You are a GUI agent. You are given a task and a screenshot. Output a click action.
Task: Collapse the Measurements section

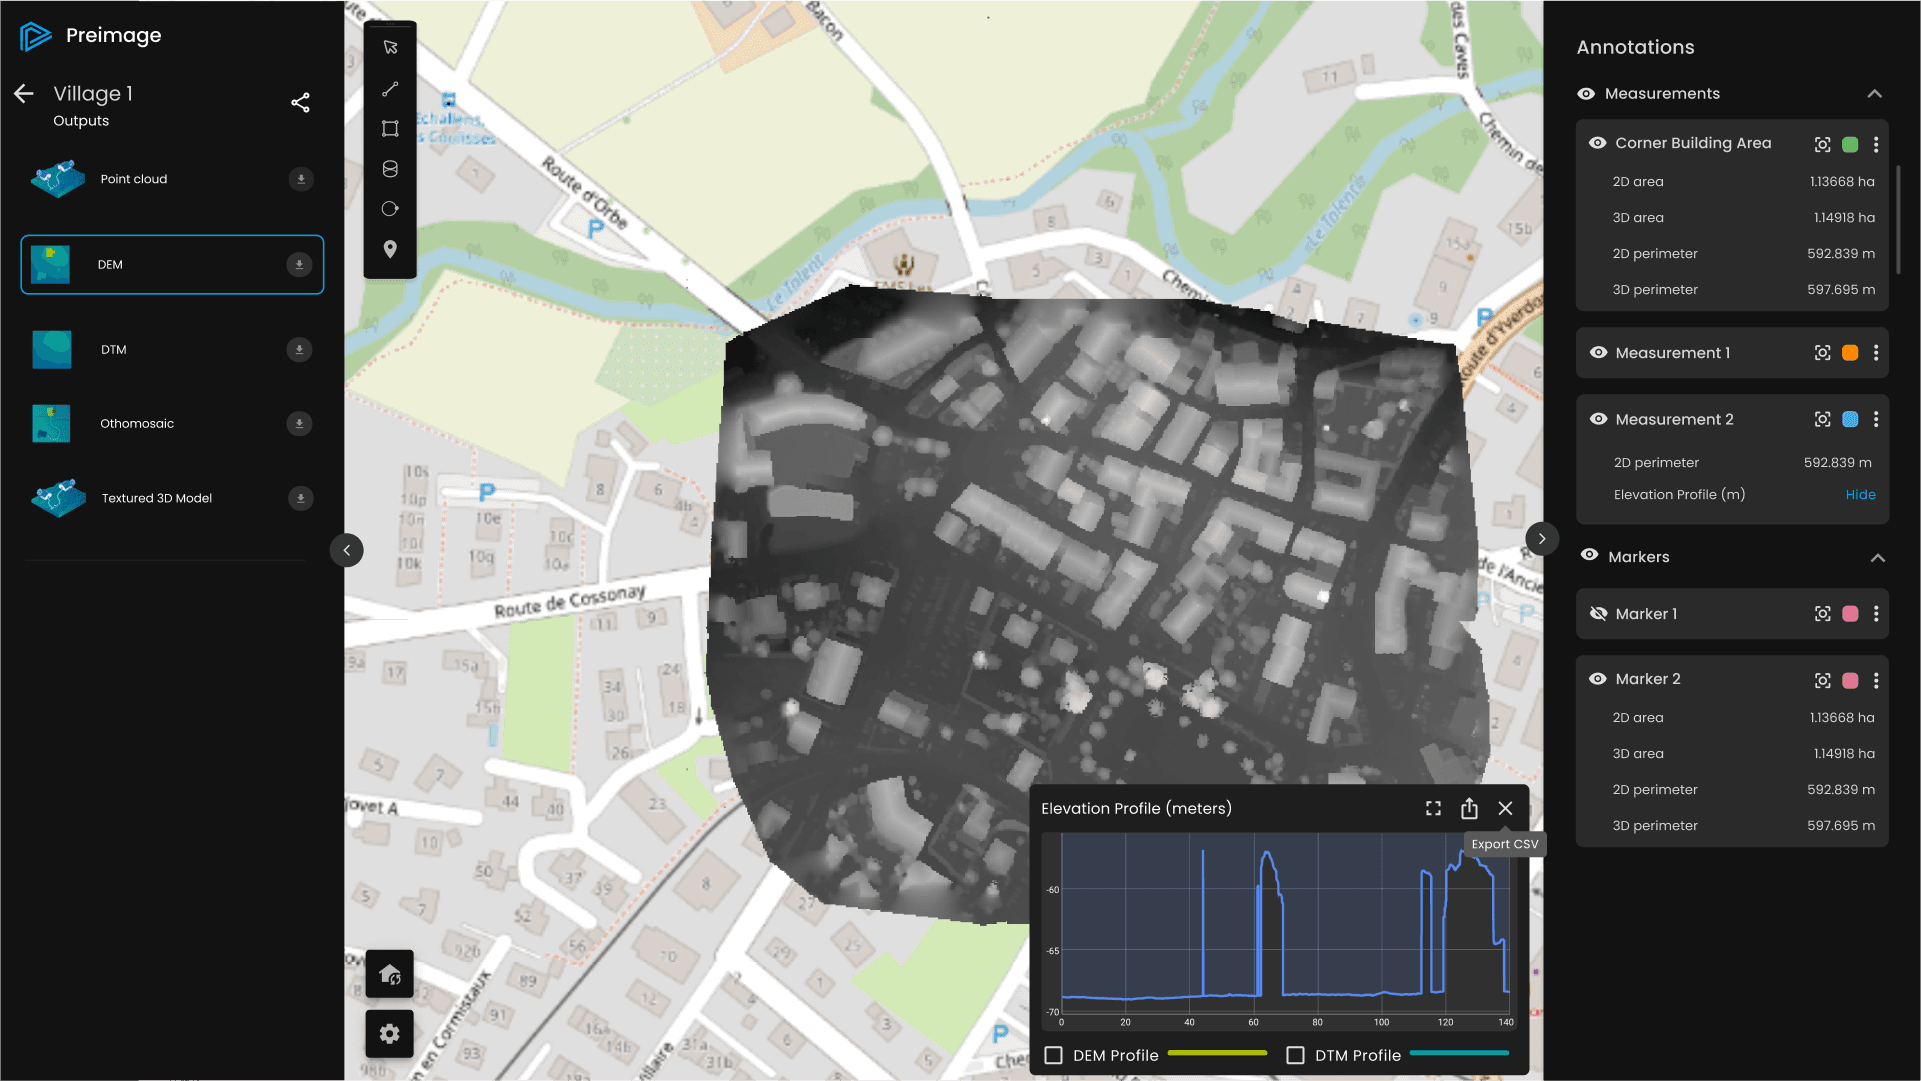click(x=1874, y=94)
